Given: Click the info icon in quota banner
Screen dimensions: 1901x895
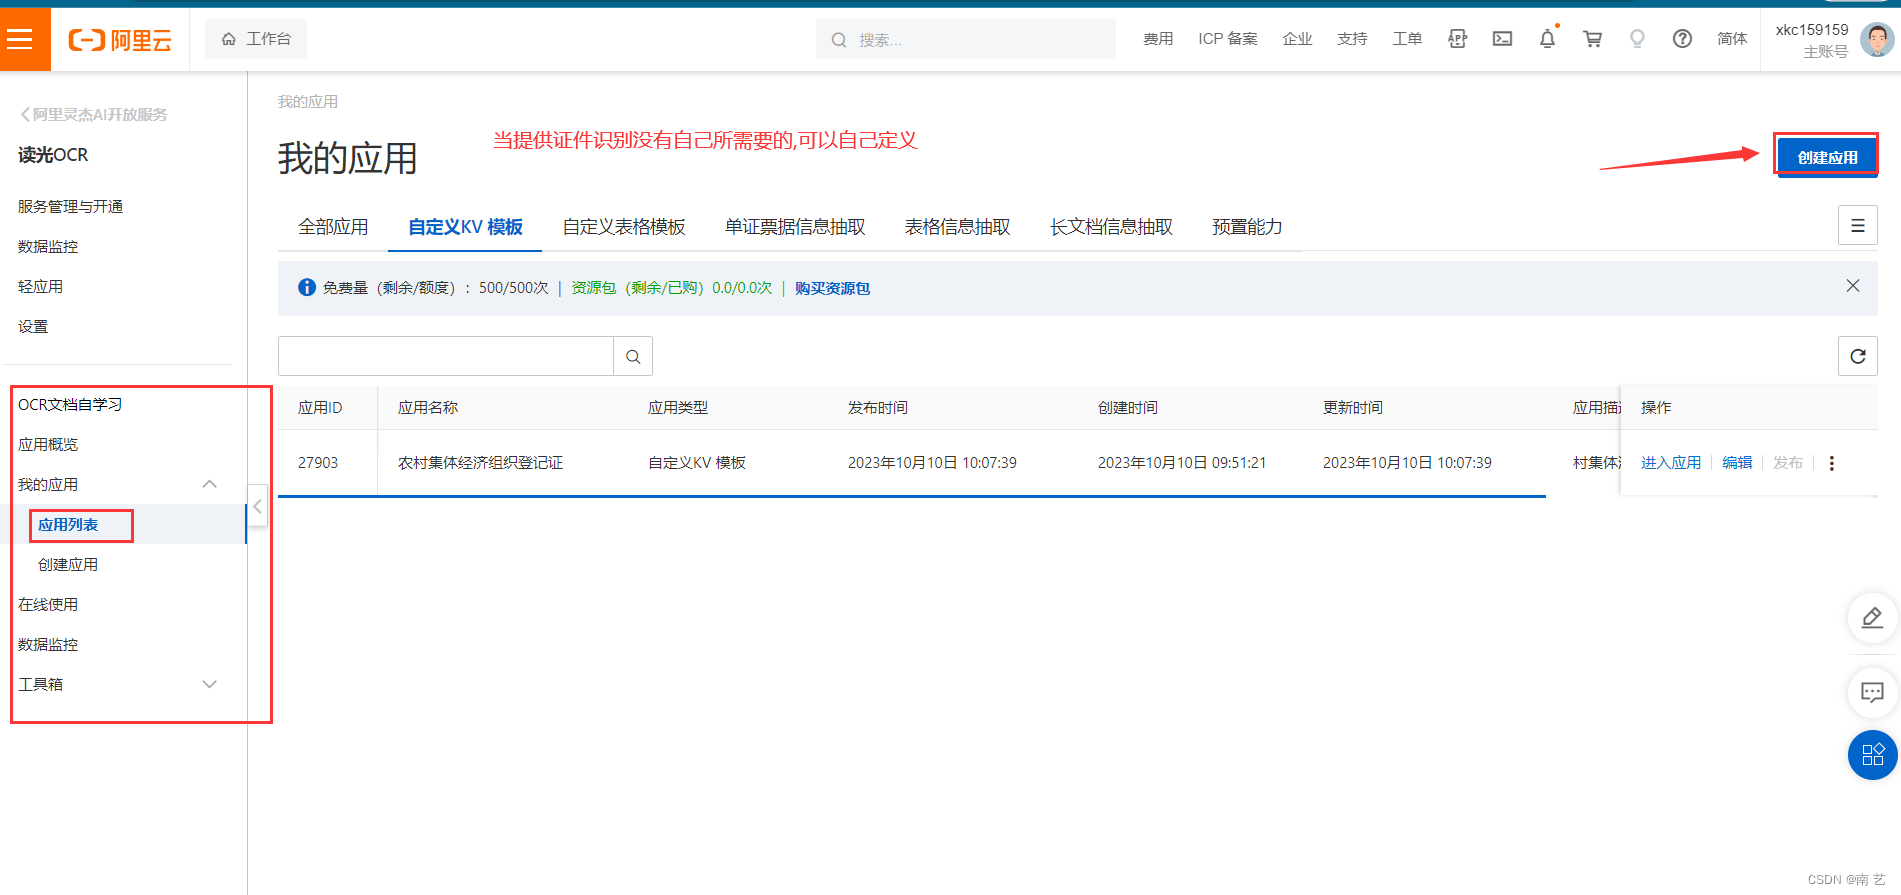Looking at the screenshot, I should pos(307,288).
